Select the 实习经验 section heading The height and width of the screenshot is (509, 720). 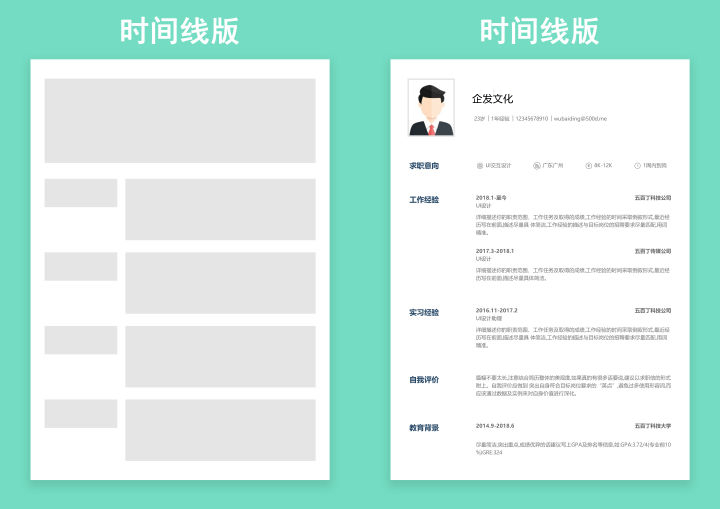click(423, 312)
